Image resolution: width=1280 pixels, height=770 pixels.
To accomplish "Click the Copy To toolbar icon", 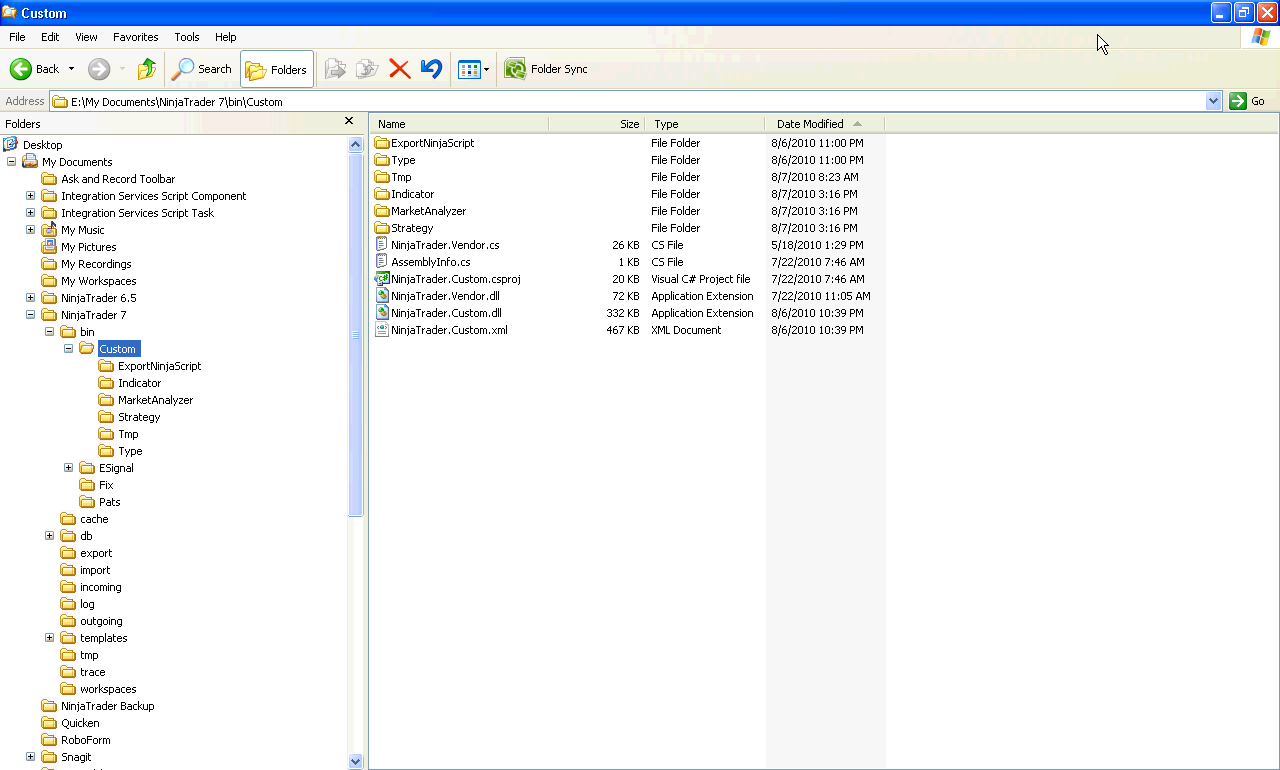I will point(368,69).
